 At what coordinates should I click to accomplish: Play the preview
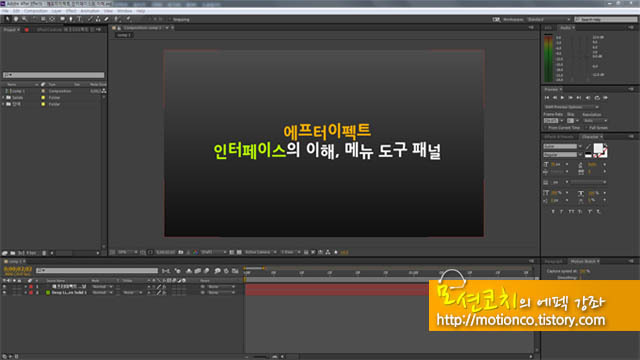(562, 98)
